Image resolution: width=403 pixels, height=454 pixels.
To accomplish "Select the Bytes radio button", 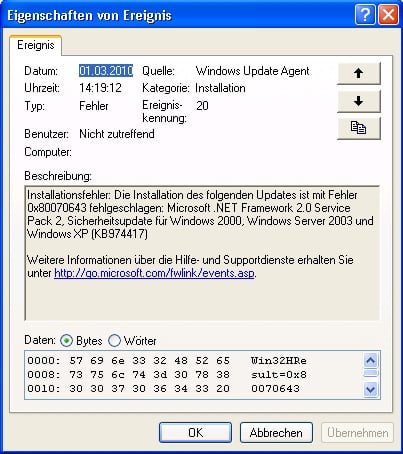I will [x=66, y=341].
